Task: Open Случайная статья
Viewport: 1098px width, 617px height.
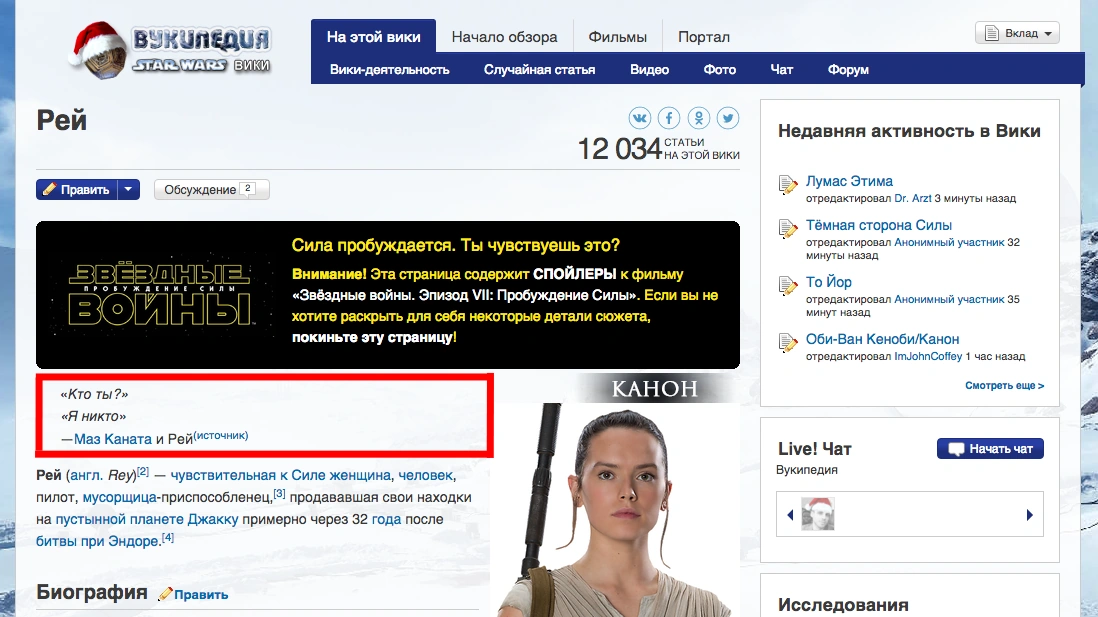Action: coord(539,69)
